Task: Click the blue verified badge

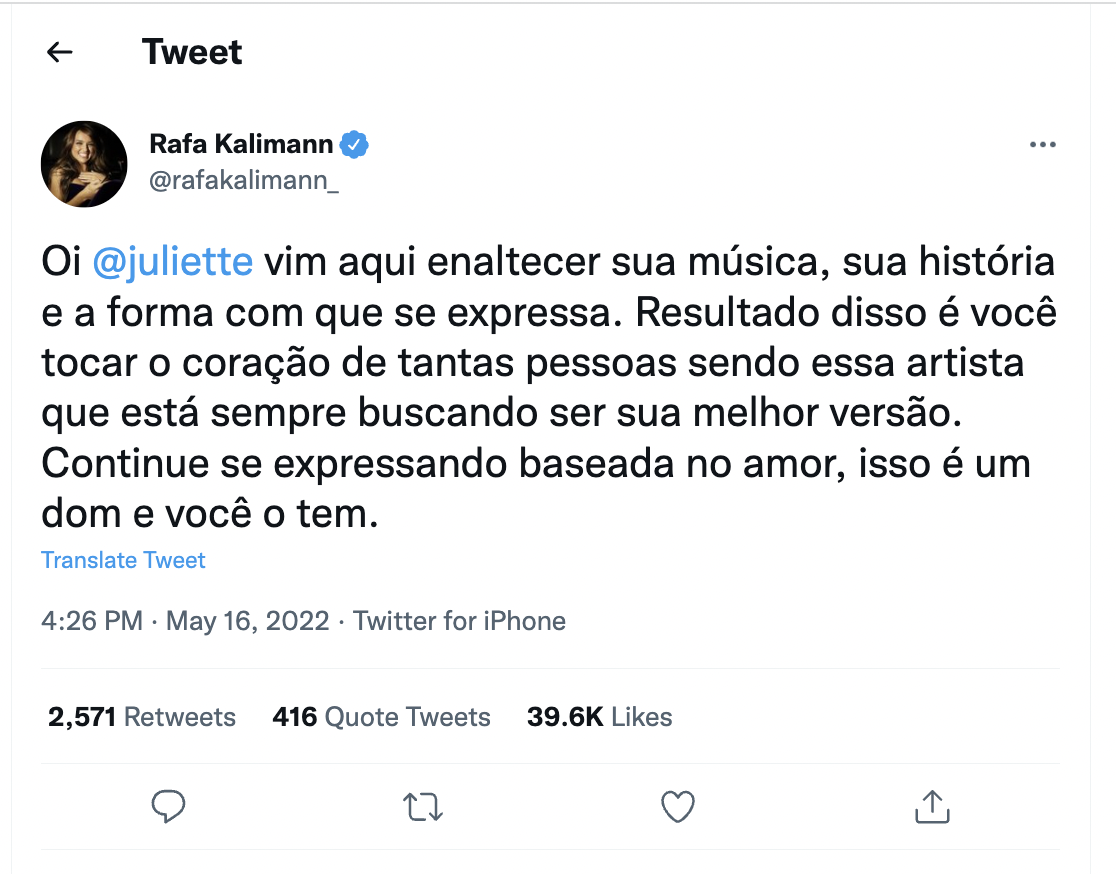Action: pyautogui.click(x=355, y=145)
